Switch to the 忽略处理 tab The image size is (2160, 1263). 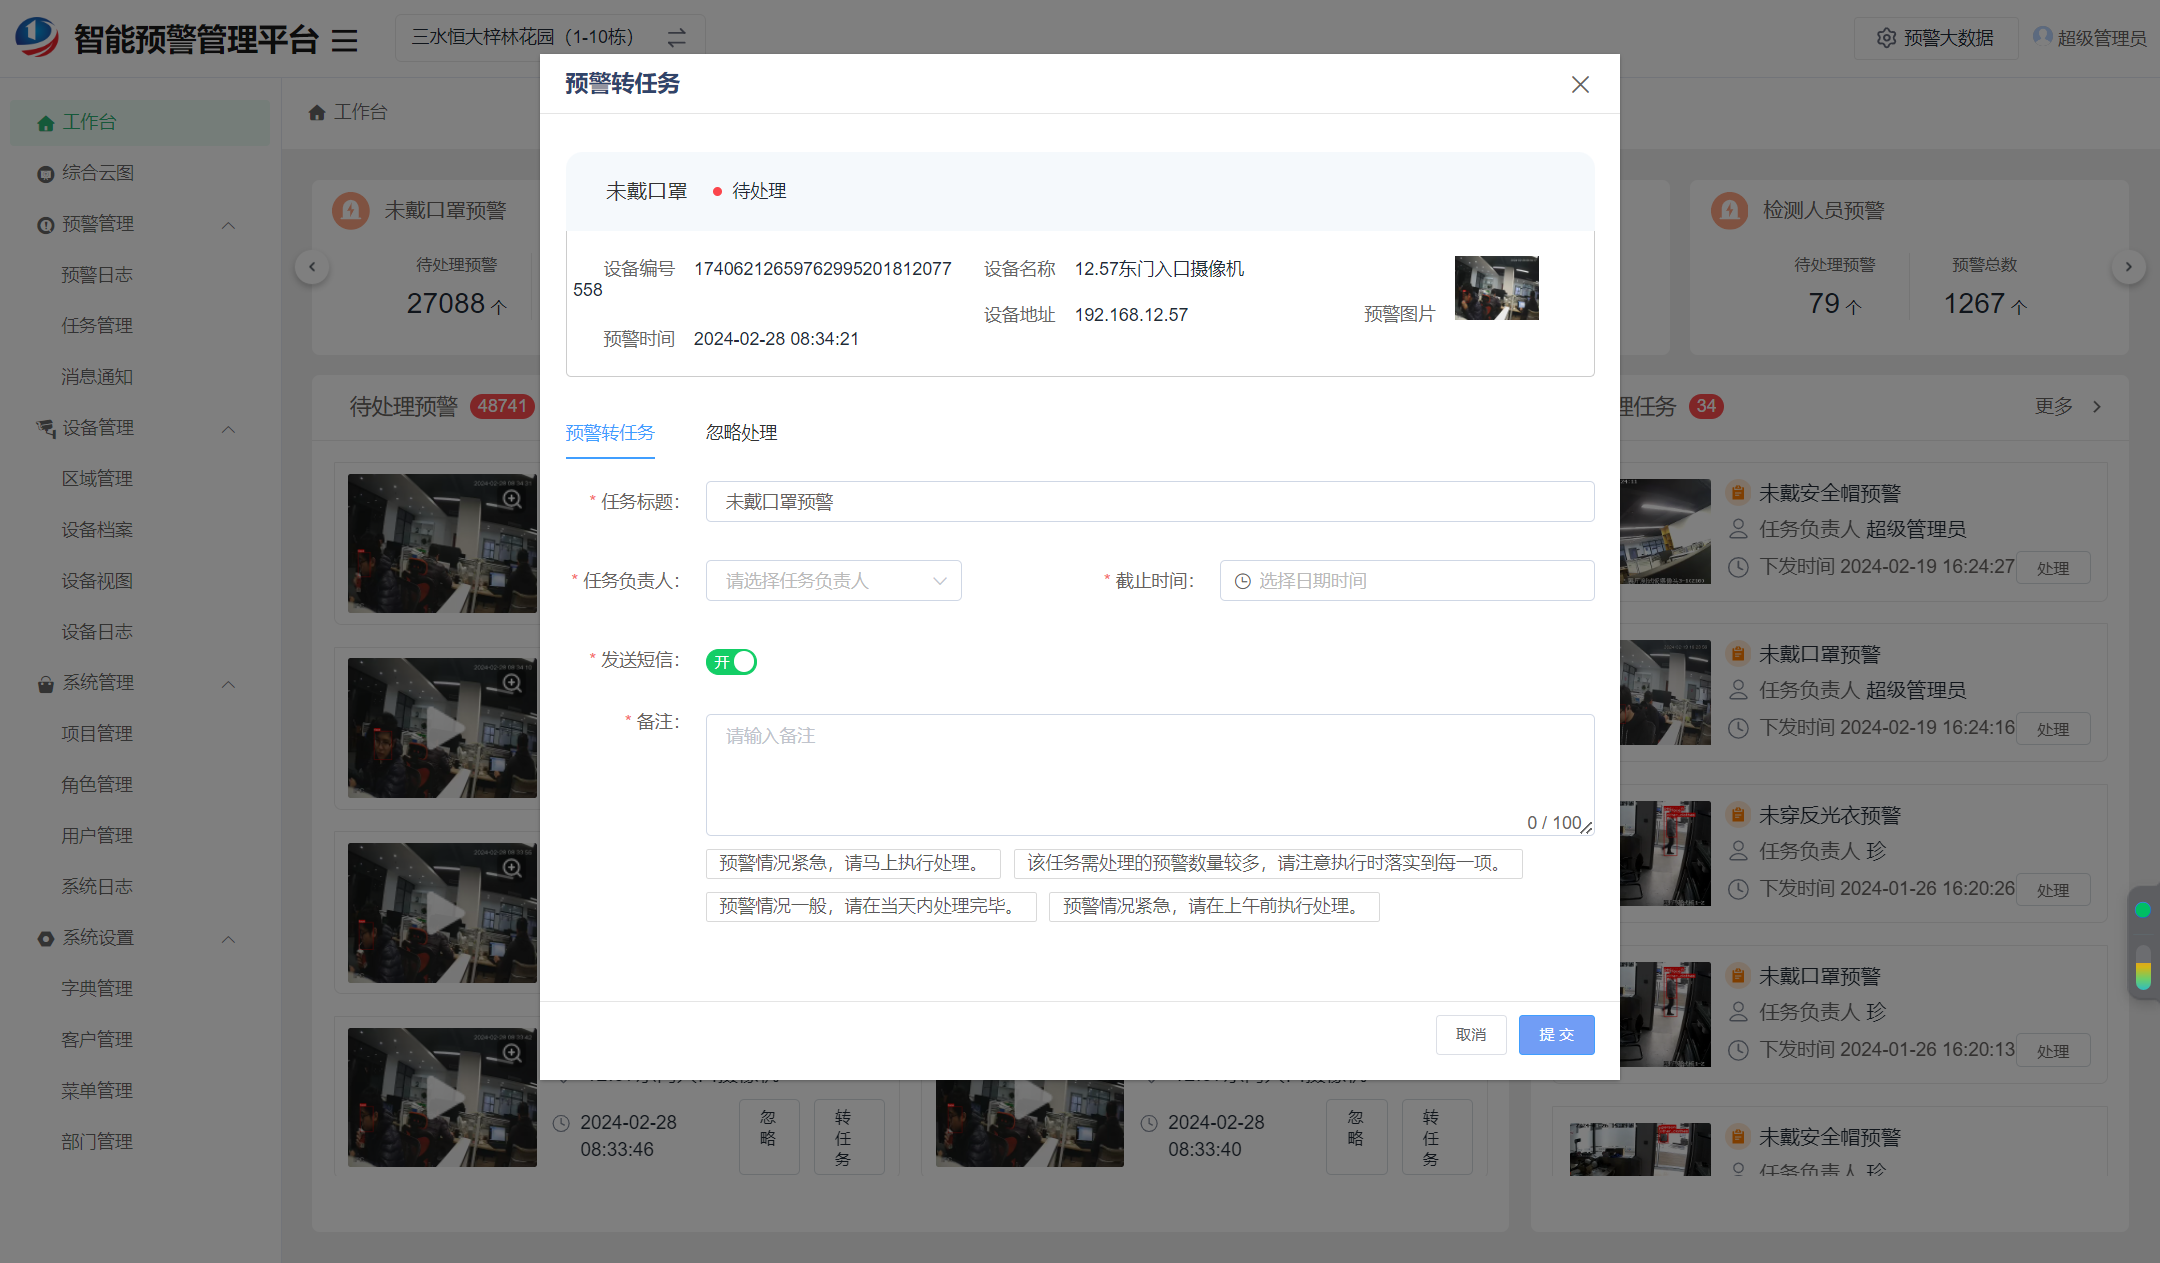pyautogui.click(x=741, y=433)
